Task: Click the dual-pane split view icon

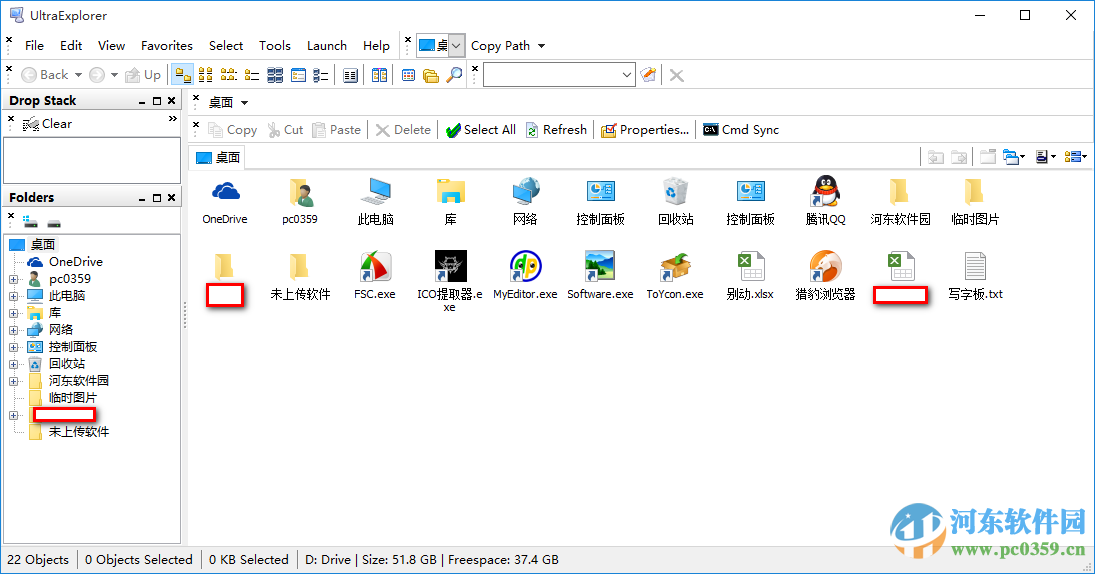Action: click(x=379, y=75)
